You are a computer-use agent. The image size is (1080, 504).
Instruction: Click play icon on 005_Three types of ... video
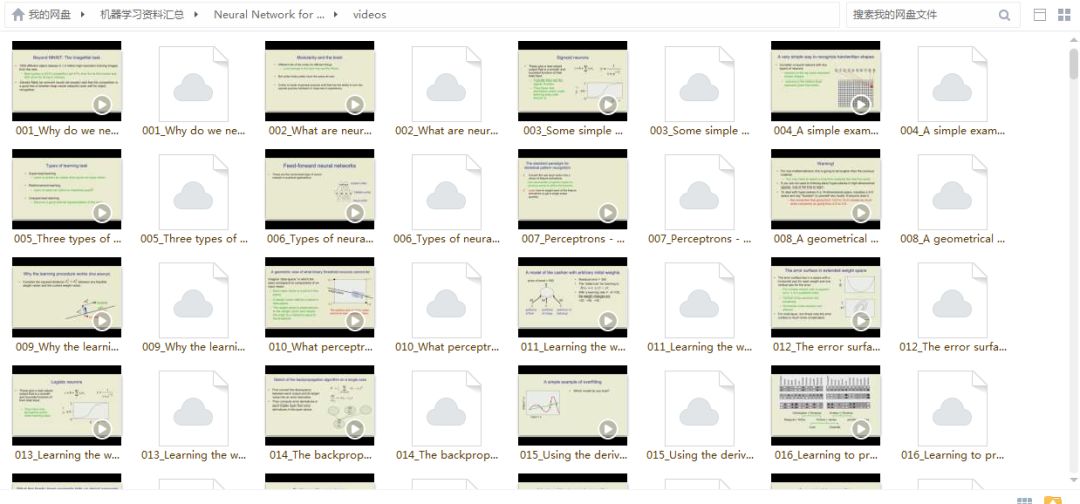click(x=102, y=213)
